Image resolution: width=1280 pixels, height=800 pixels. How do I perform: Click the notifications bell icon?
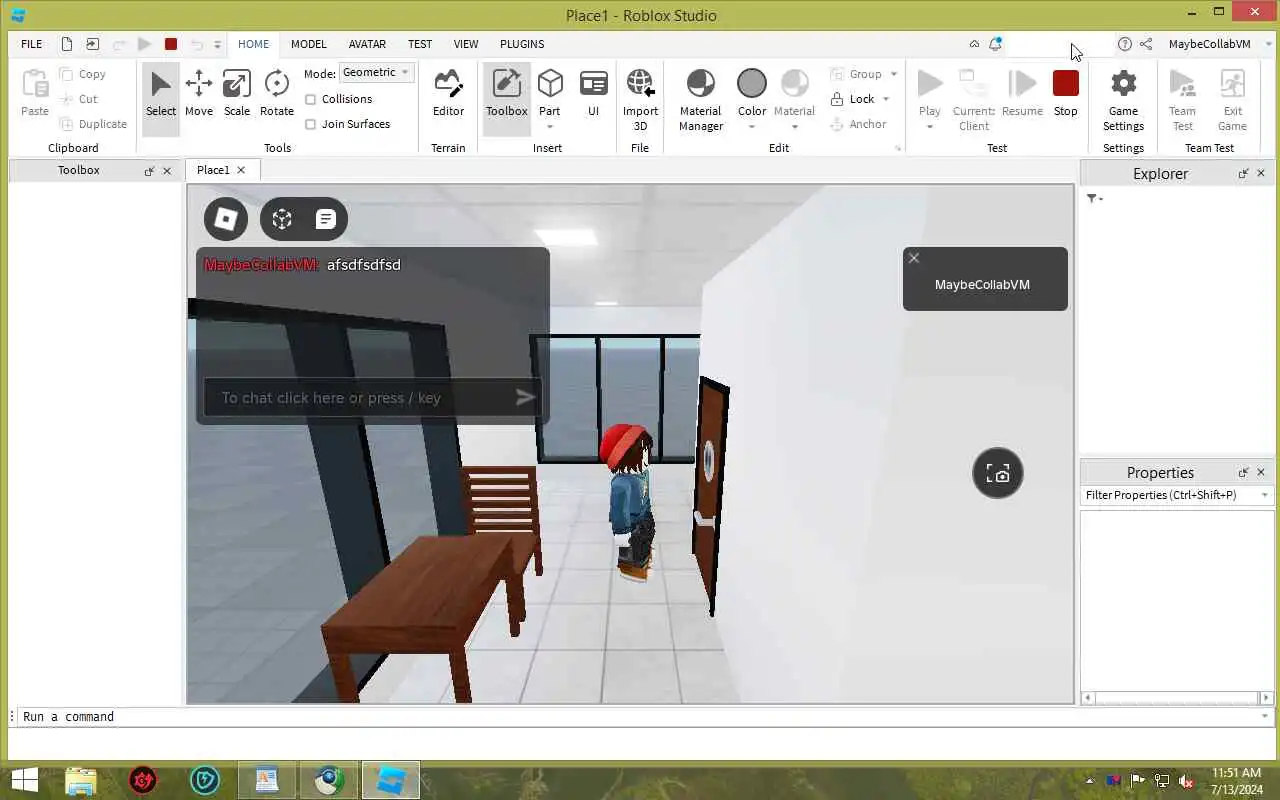click(995, 44)
